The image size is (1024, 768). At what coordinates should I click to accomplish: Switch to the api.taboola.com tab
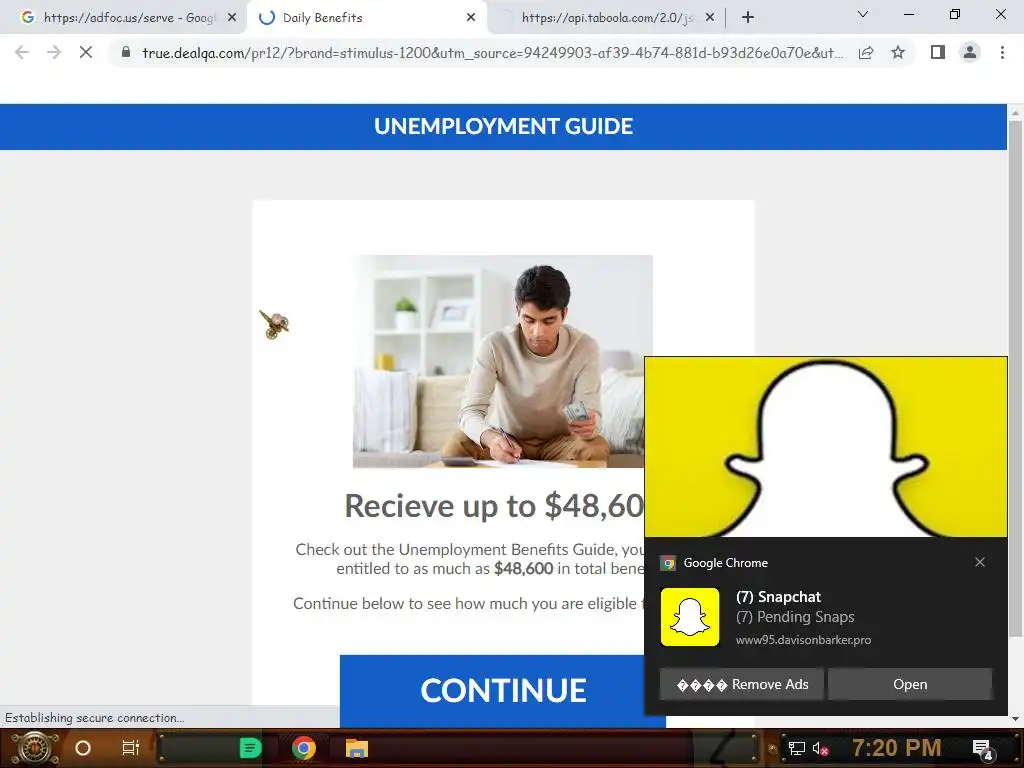[606, 18]
